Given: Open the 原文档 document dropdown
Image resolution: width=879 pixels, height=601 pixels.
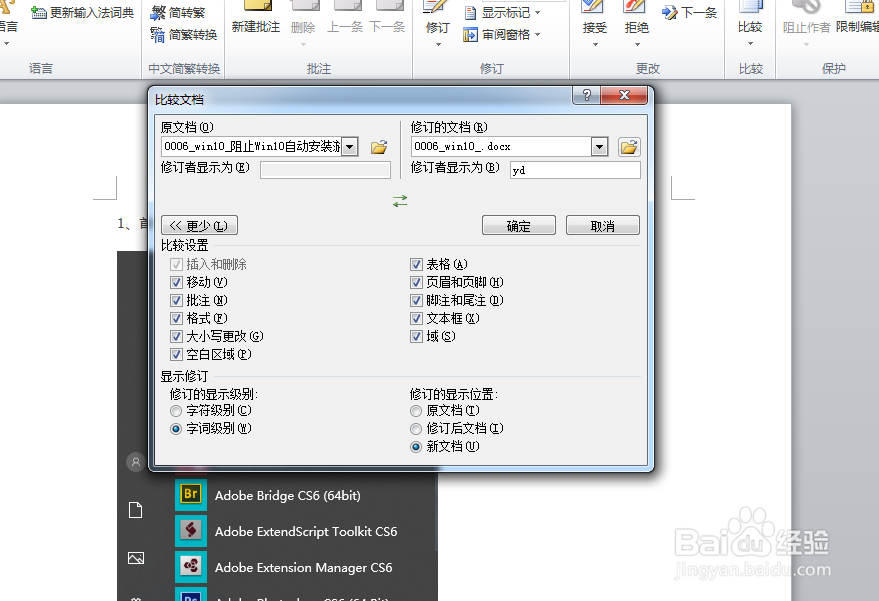Looking at the screenshot, I should 351,145.
